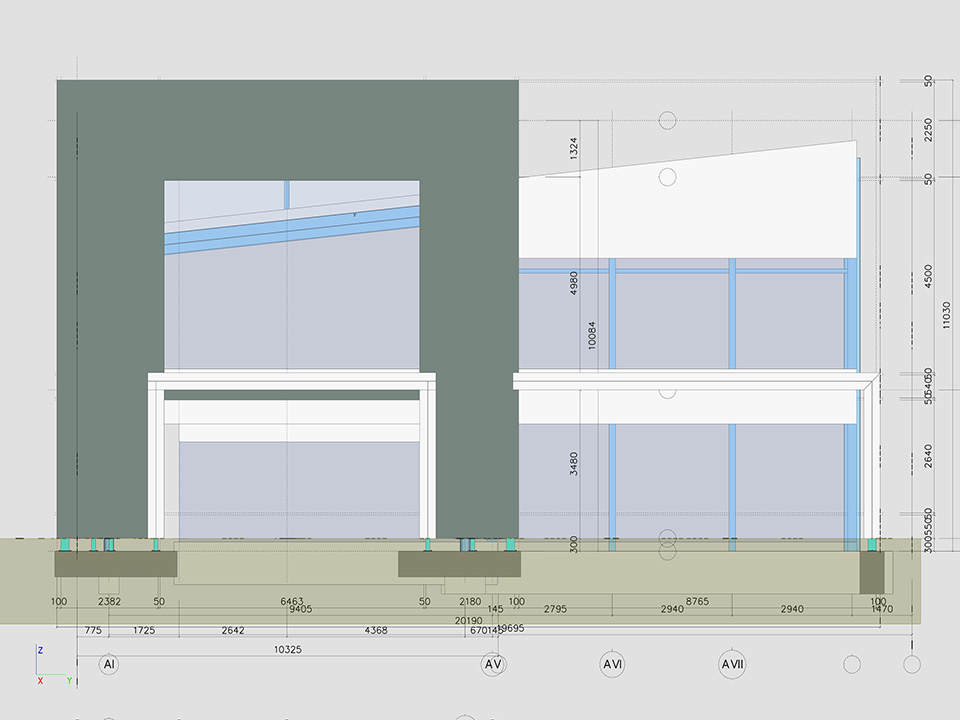960x720 pixels.
Task: Select the AV grid axis bubble
Action: coord(492,664)
